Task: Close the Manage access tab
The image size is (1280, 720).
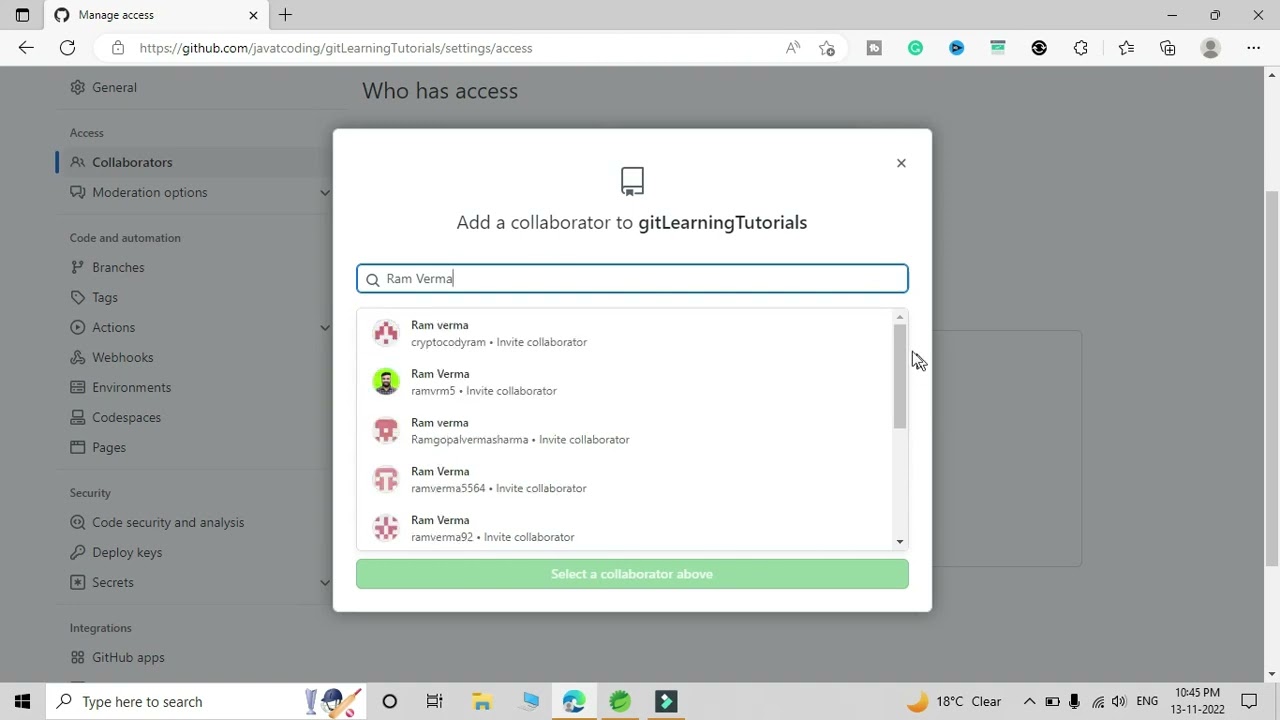Action: tap(253, 15)
